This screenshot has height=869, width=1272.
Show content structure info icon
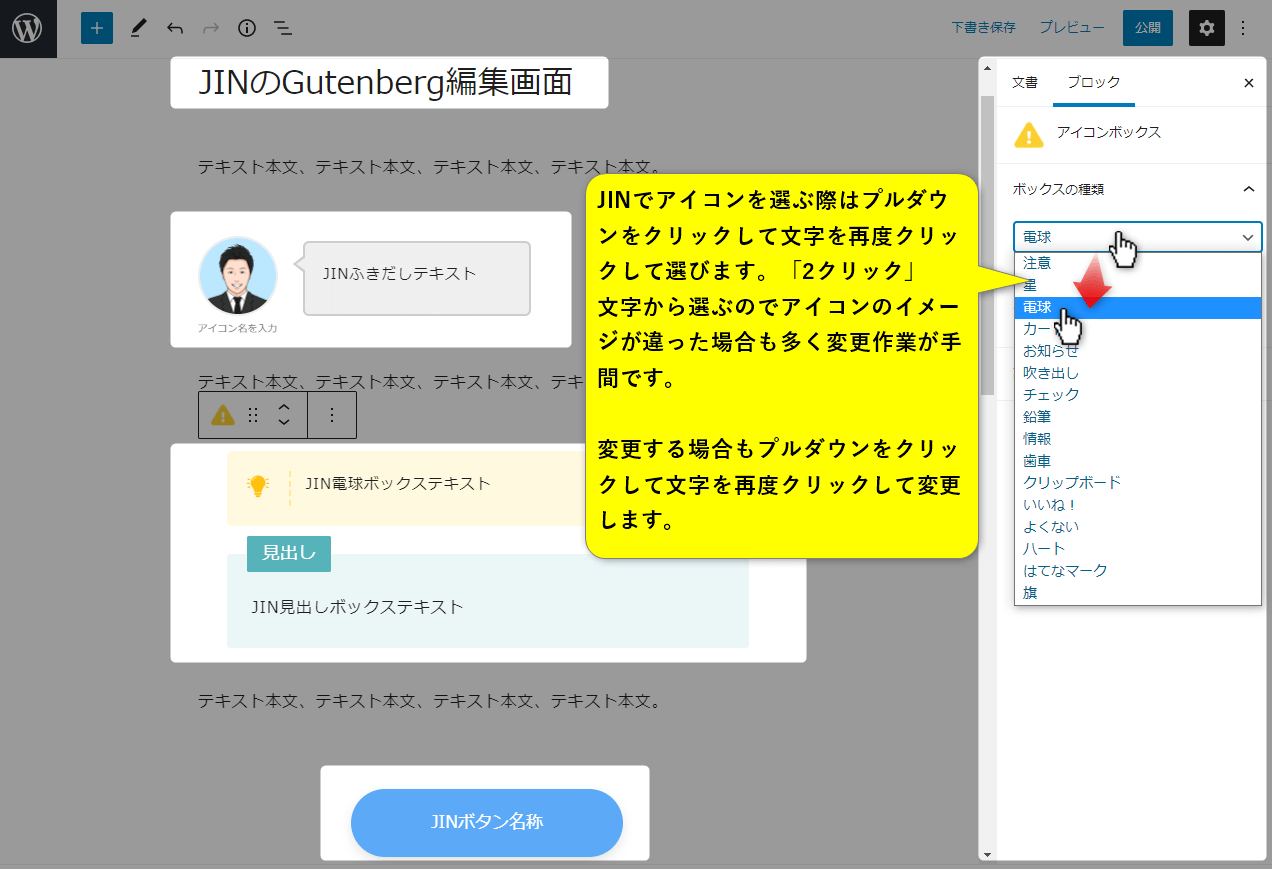(247, 28)
